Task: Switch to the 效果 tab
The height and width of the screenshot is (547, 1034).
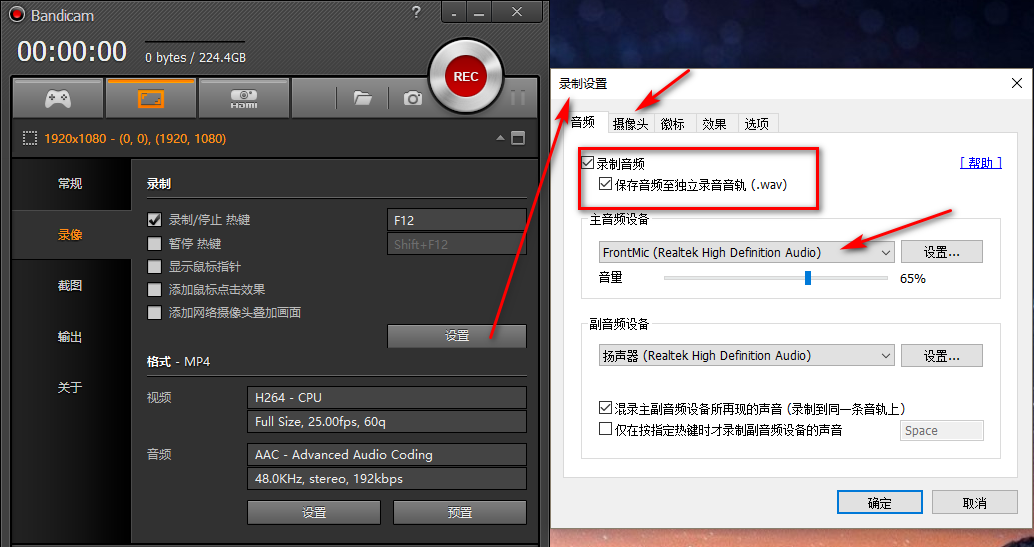Action: (715, 123)
